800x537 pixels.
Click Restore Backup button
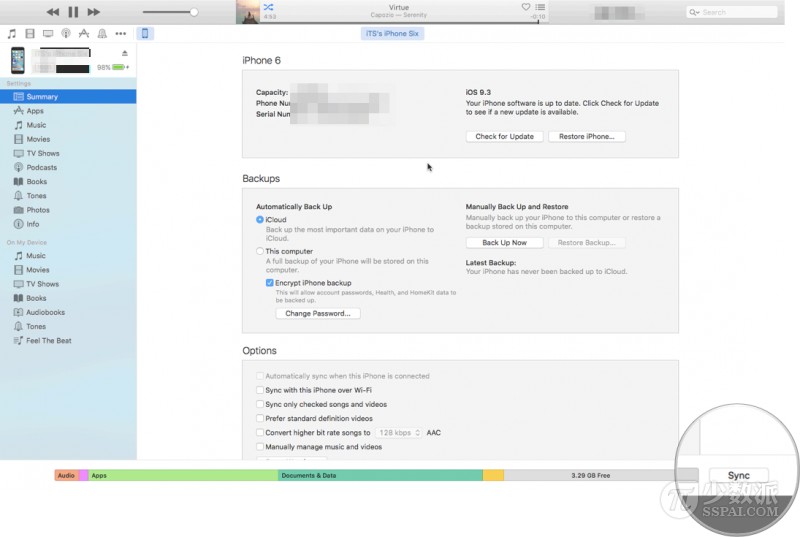587,243
